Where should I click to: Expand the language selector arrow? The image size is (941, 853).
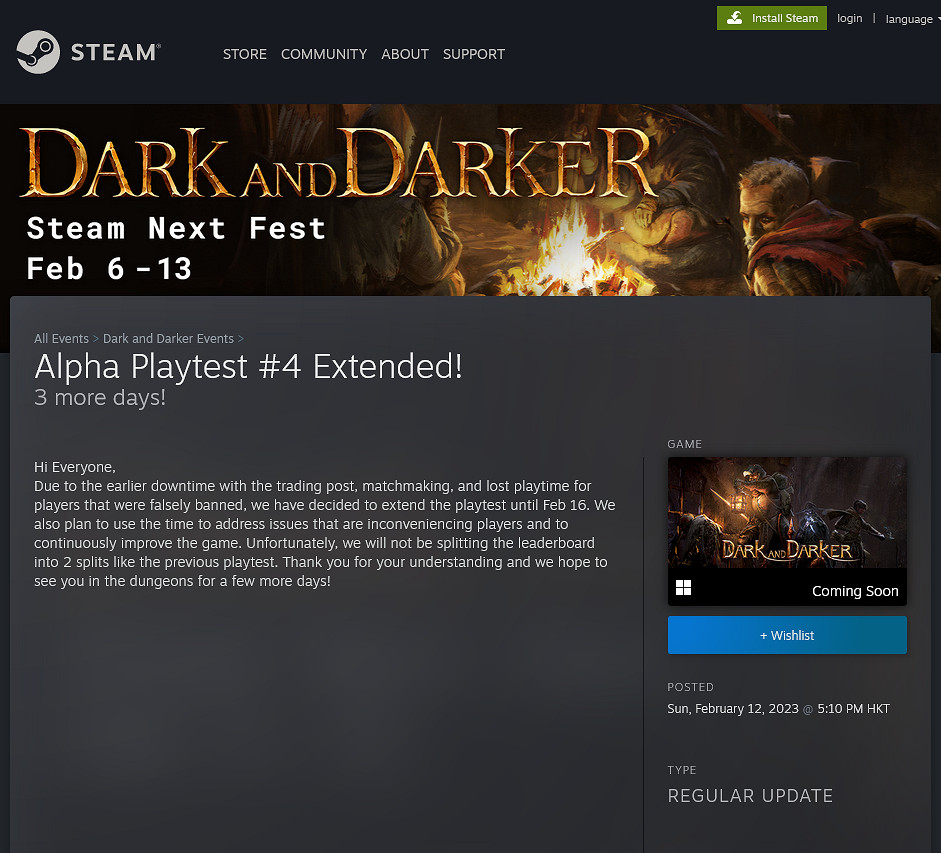click(936, 18)
